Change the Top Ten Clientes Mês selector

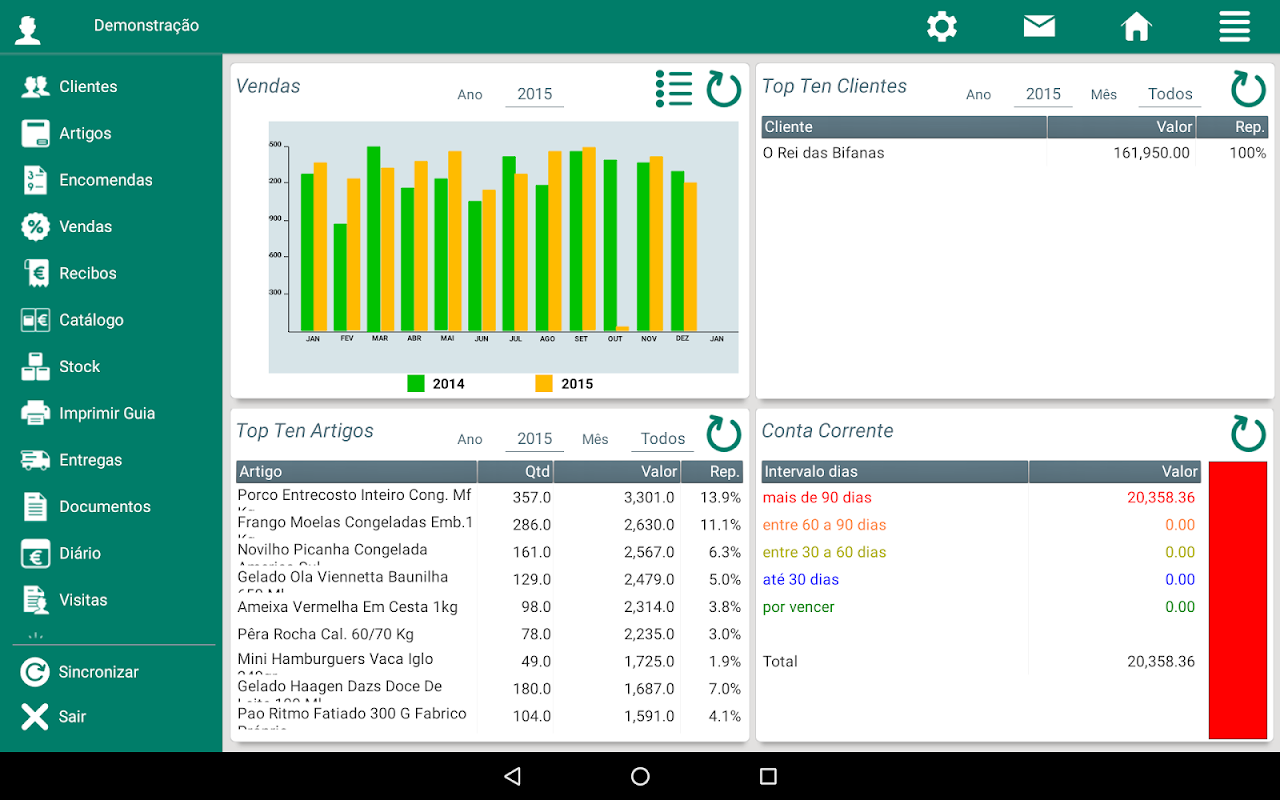(1169, 94)
